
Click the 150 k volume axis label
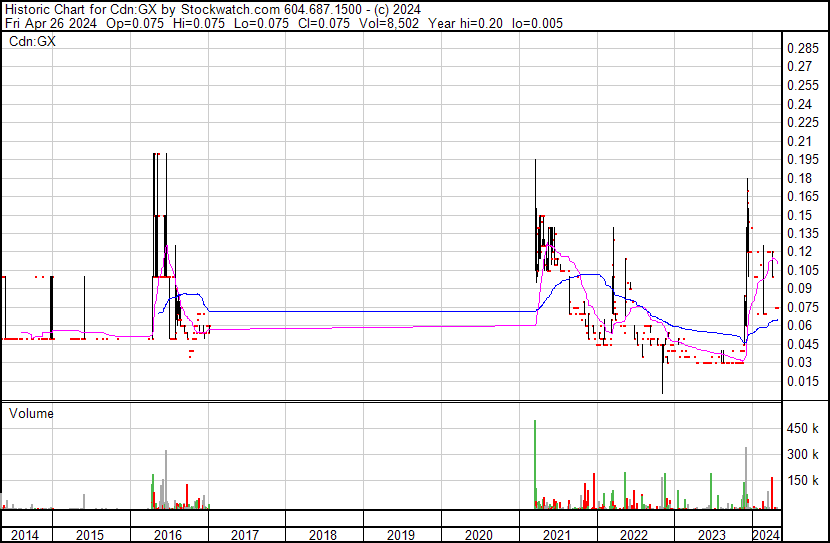click(803, 481)
